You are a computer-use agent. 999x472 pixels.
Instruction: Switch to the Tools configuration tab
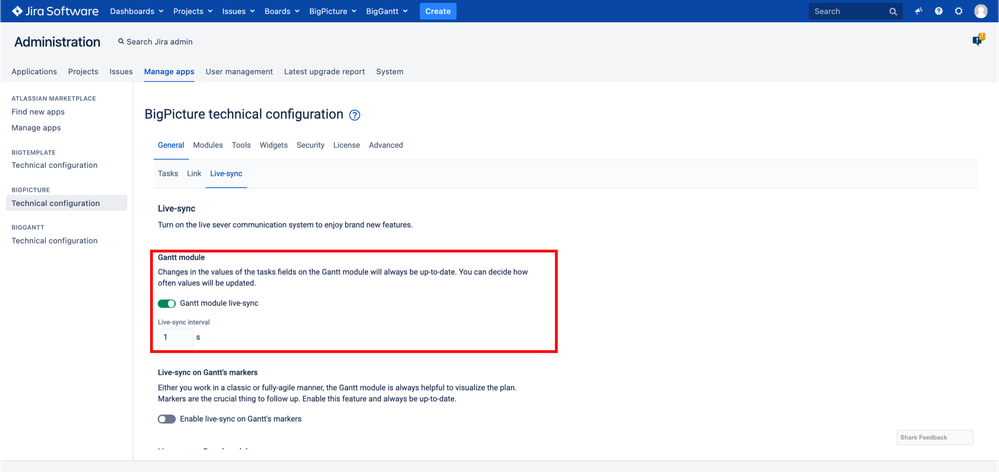[x=241, y=145]
